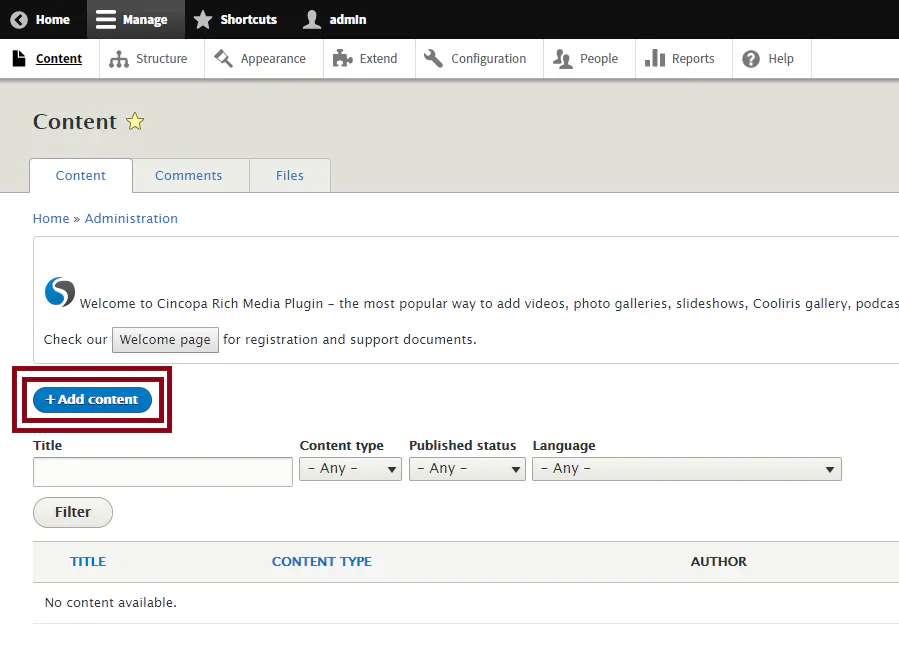The height and width of the screenshot is (659, 899).
Task: Click the Home back-arrow icon
Action: [19, 20]
